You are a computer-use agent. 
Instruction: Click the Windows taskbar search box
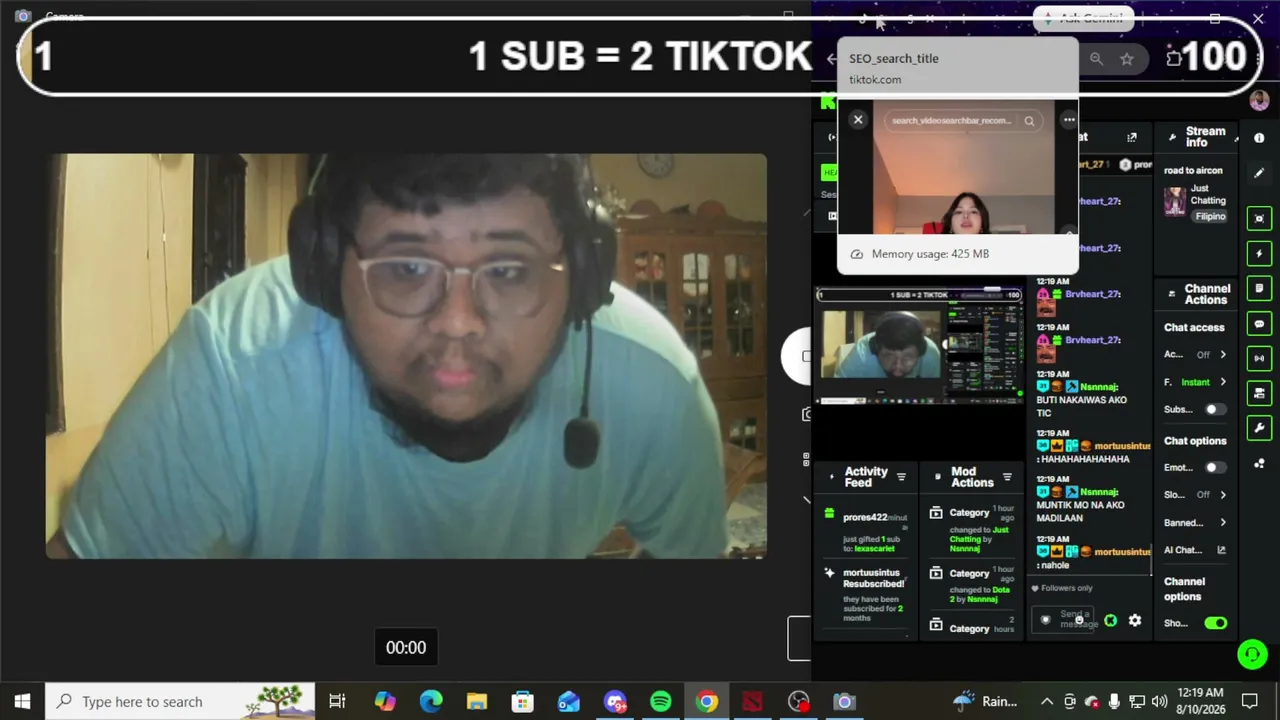coord(181,701)
